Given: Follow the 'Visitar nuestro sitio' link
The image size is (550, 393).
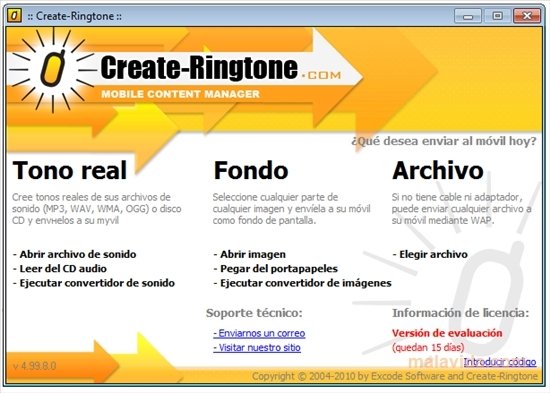Looking at the screenshot, I should pos(257,348).
